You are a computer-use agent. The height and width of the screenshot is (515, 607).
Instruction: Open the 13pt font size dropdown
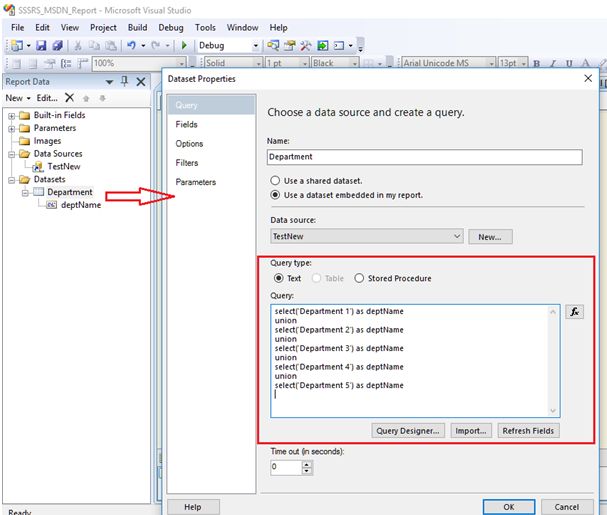(524, 64)
